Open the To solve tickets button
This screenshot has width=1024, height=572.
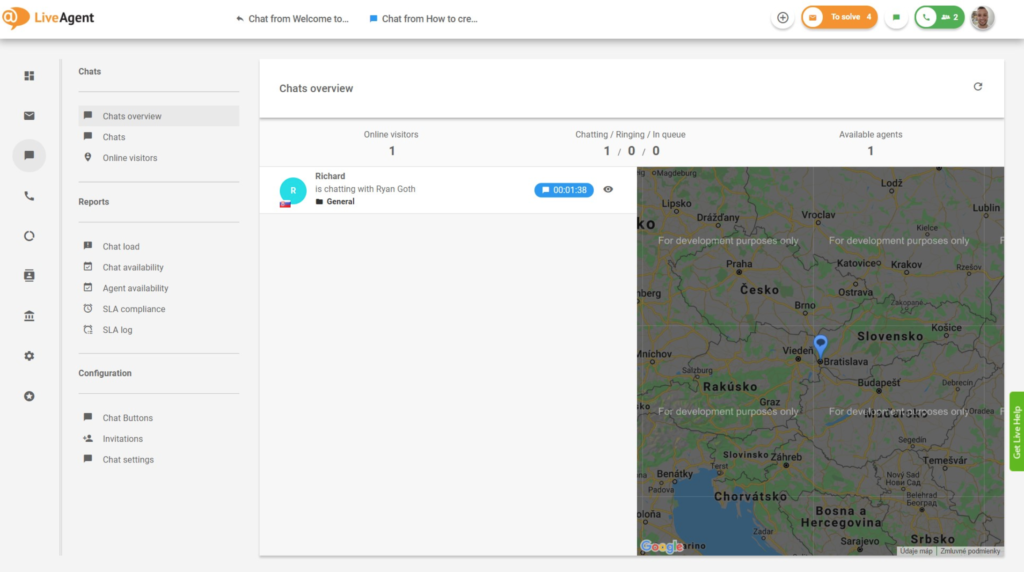click(x=839, y=18)
